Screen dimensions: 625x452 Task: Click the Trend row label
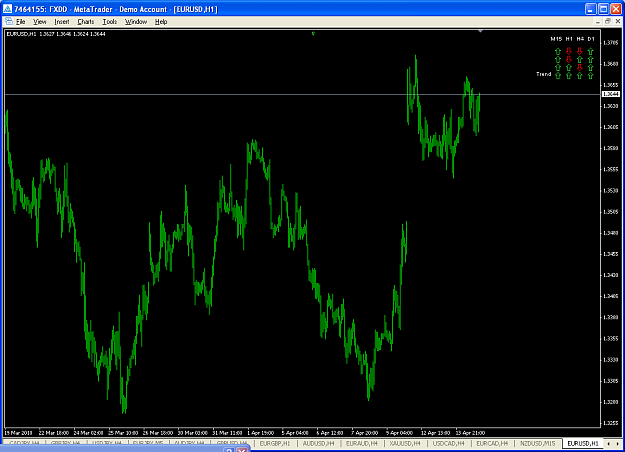(543, 74)
